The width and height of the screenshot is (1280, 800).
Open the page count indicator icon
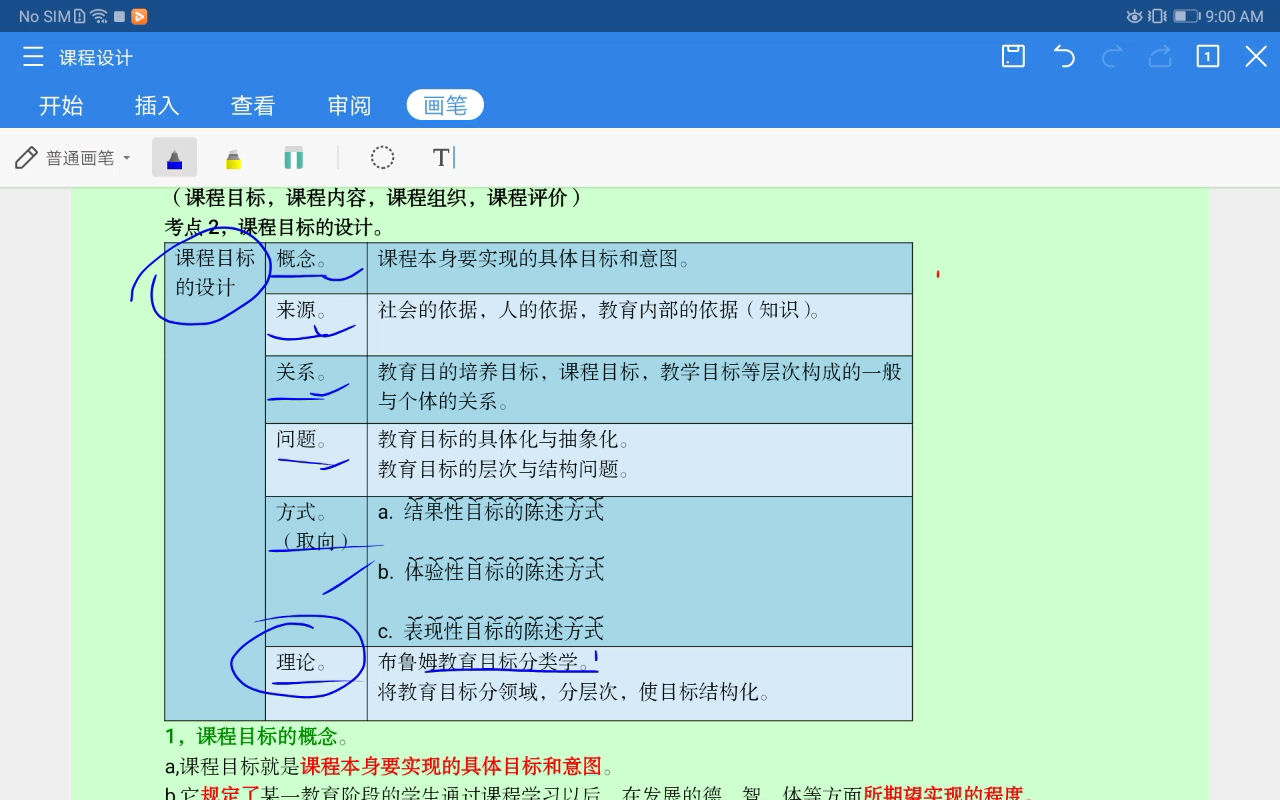1208,57
